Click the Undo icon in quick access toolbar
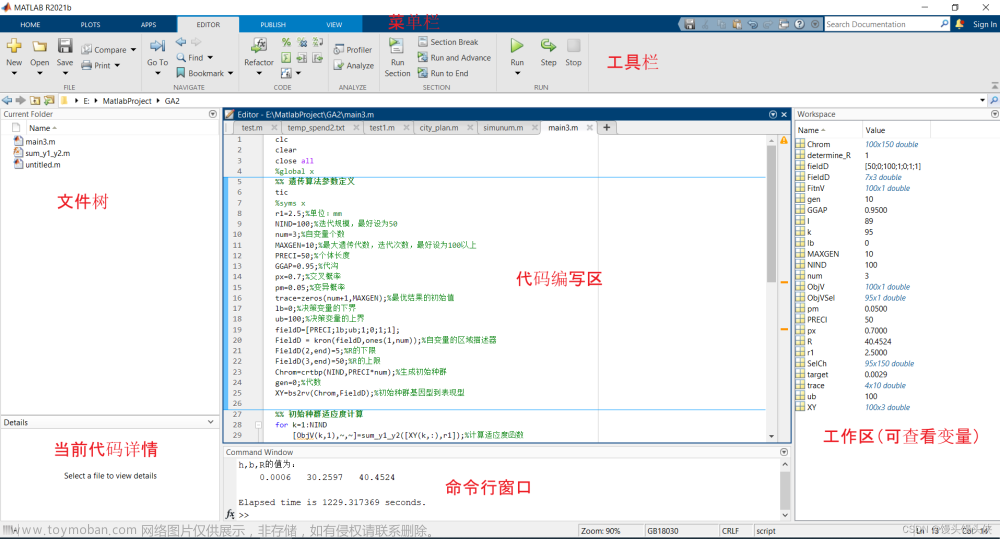Screen dimensions: 1000x539 coord(753,24)
